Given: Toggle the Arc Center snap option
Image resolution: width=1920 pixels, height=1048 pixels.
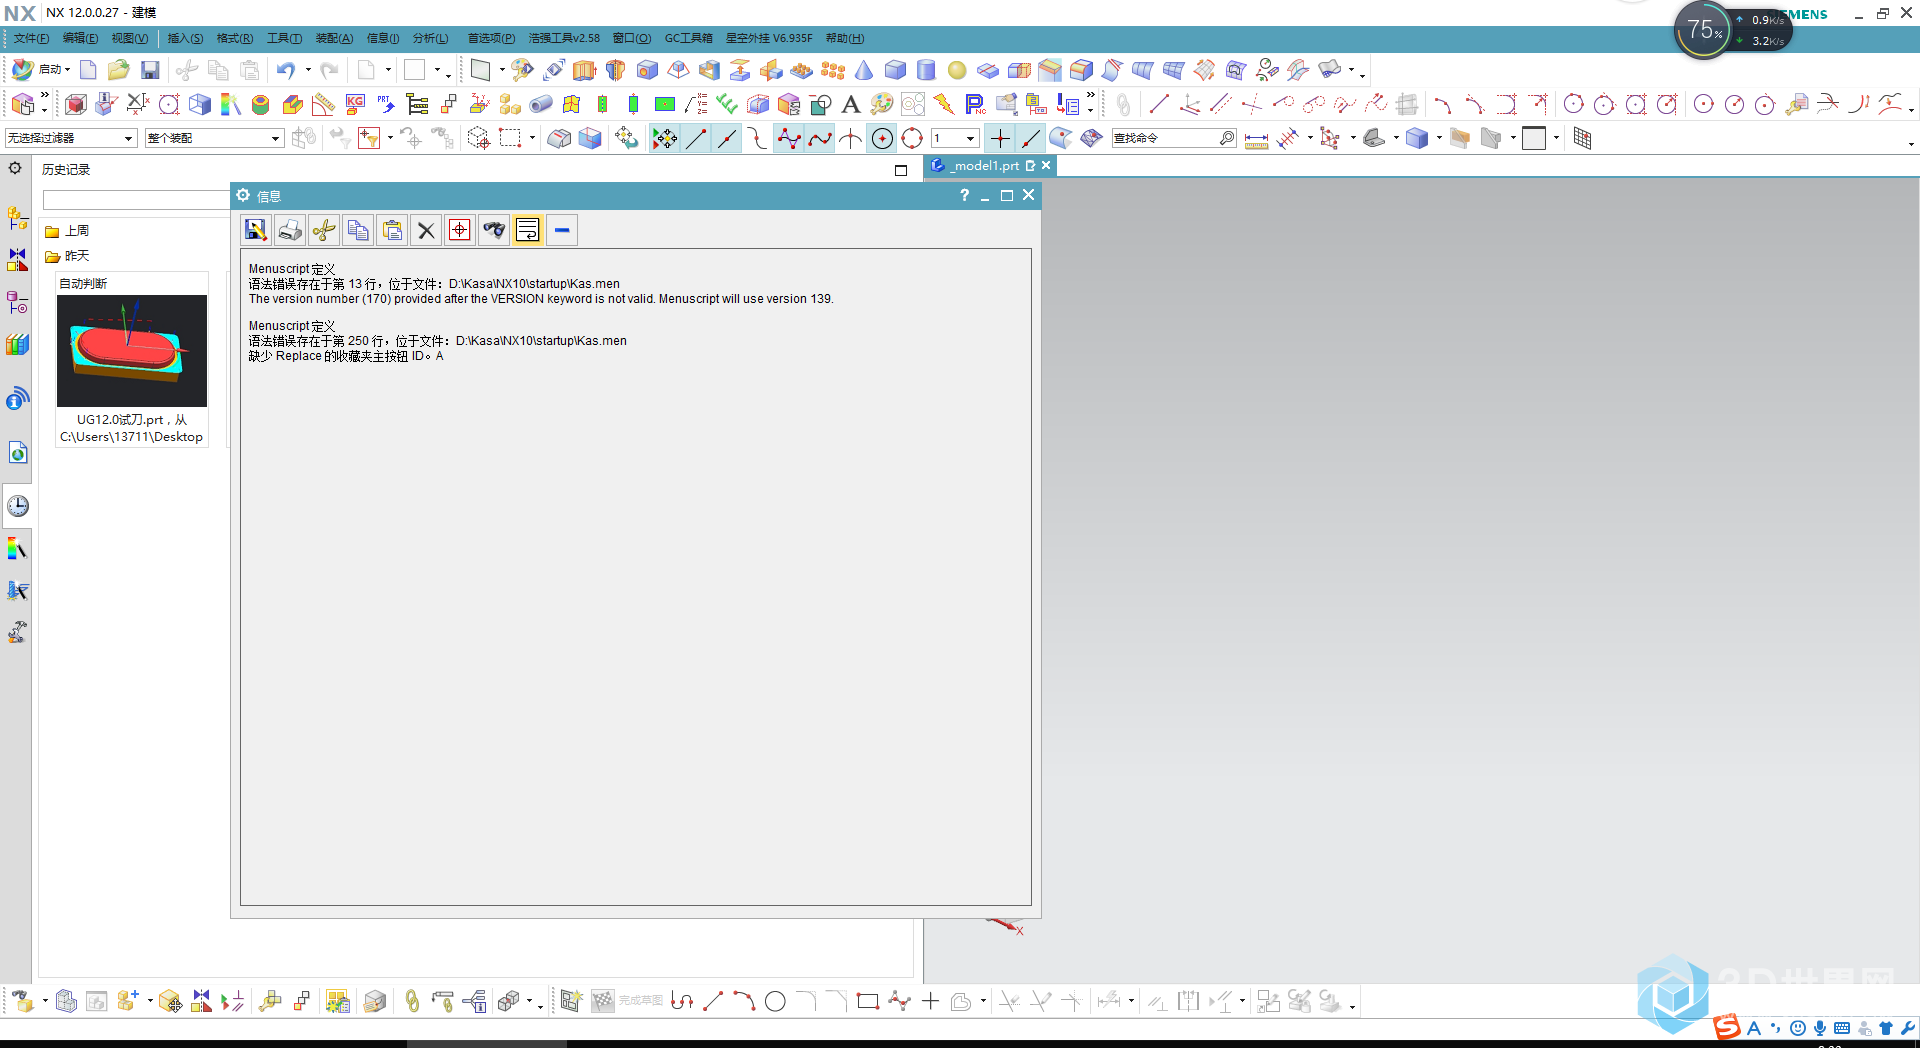Looking at the screenshot, I should tap(882, 139).
